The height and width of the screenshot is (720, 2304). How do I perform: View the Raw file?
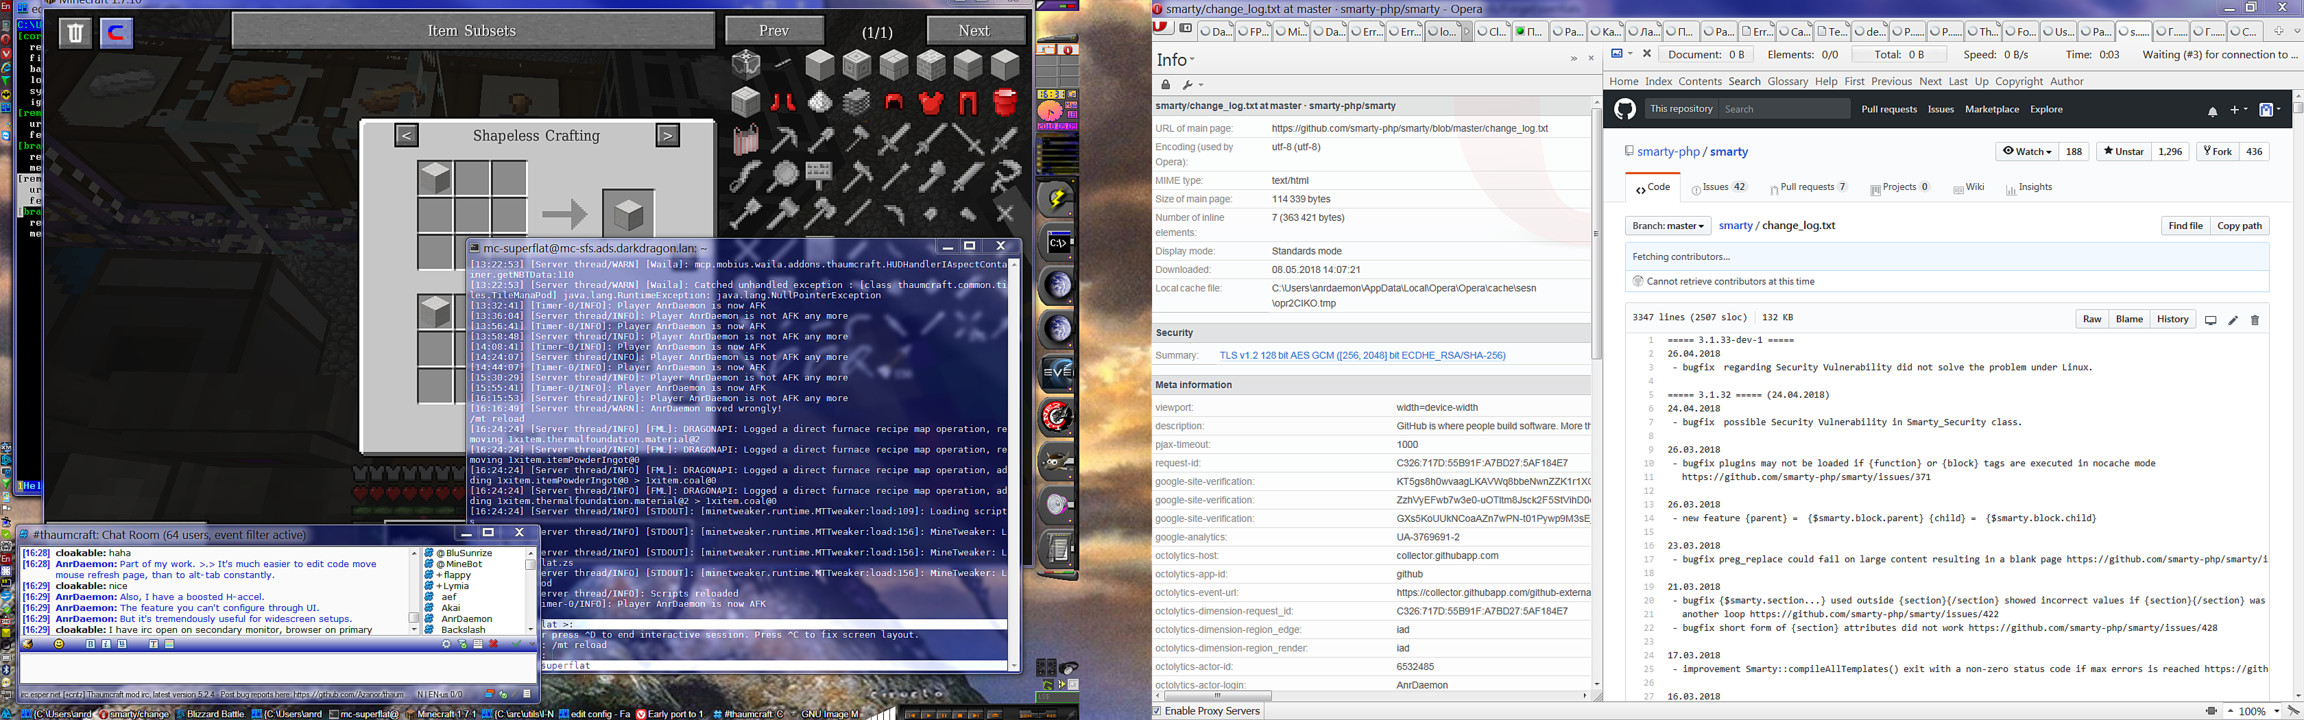(x=2092, y=319)
